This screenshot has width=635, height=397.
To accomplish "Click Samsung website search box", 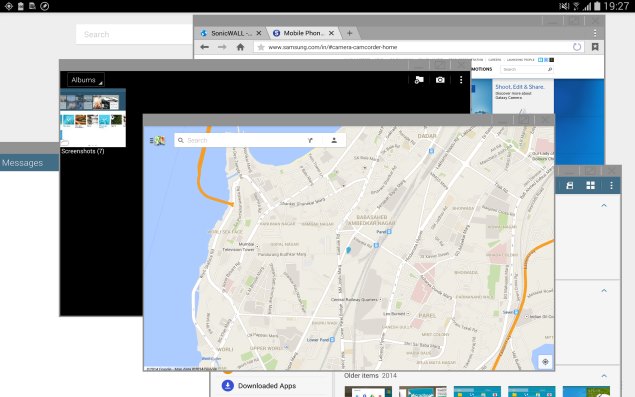I will [526, 69].
